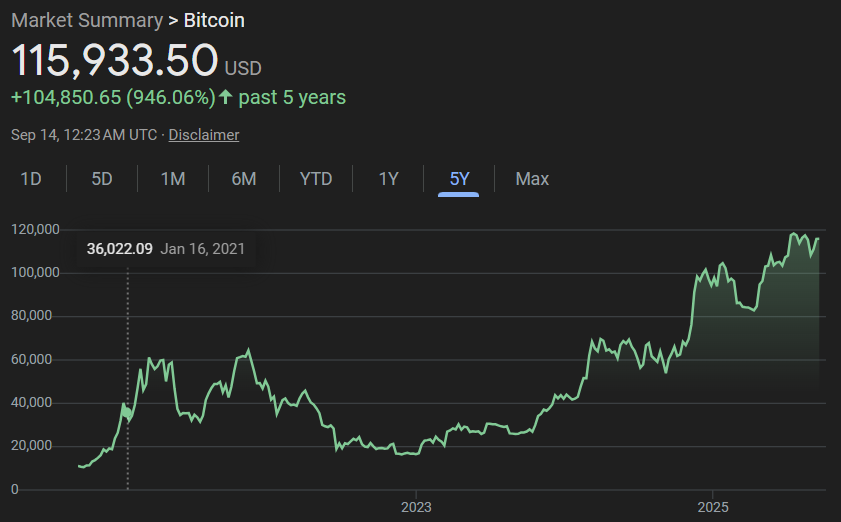Click the 100,000 y-axis label
The height and width of the screenshot is (522, 841).
(35, 273)
